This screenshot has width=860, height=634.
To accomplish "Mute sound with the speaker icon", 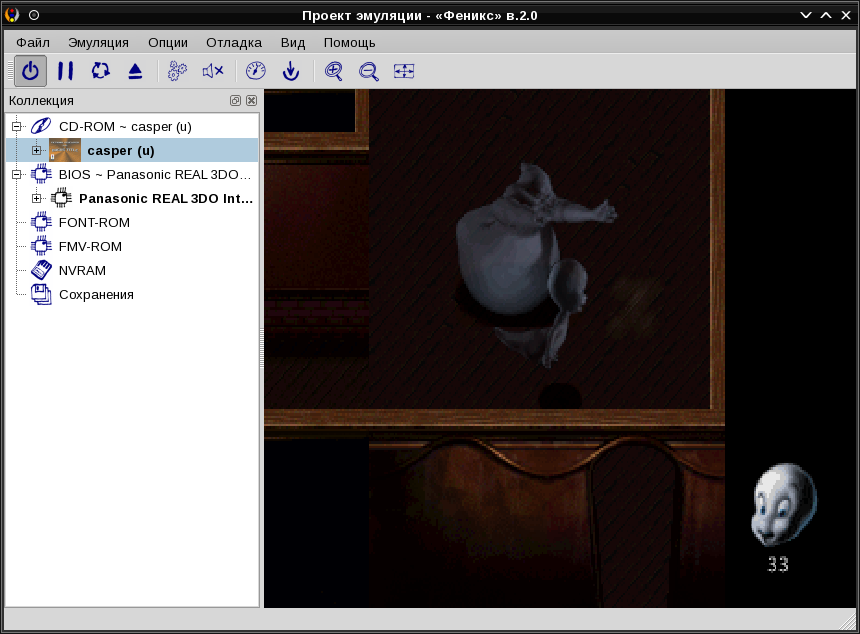I will 212,71.
